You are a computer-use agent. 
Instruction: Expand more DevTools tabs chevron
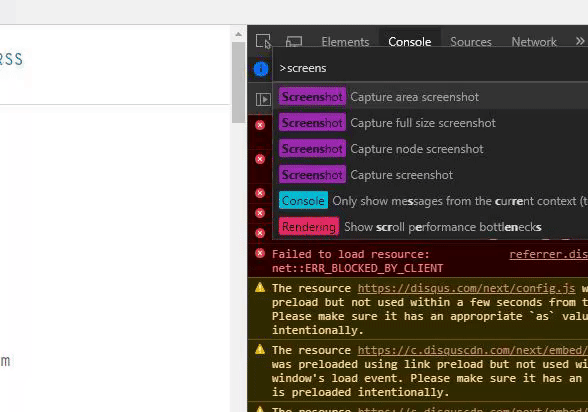(580, 41)
